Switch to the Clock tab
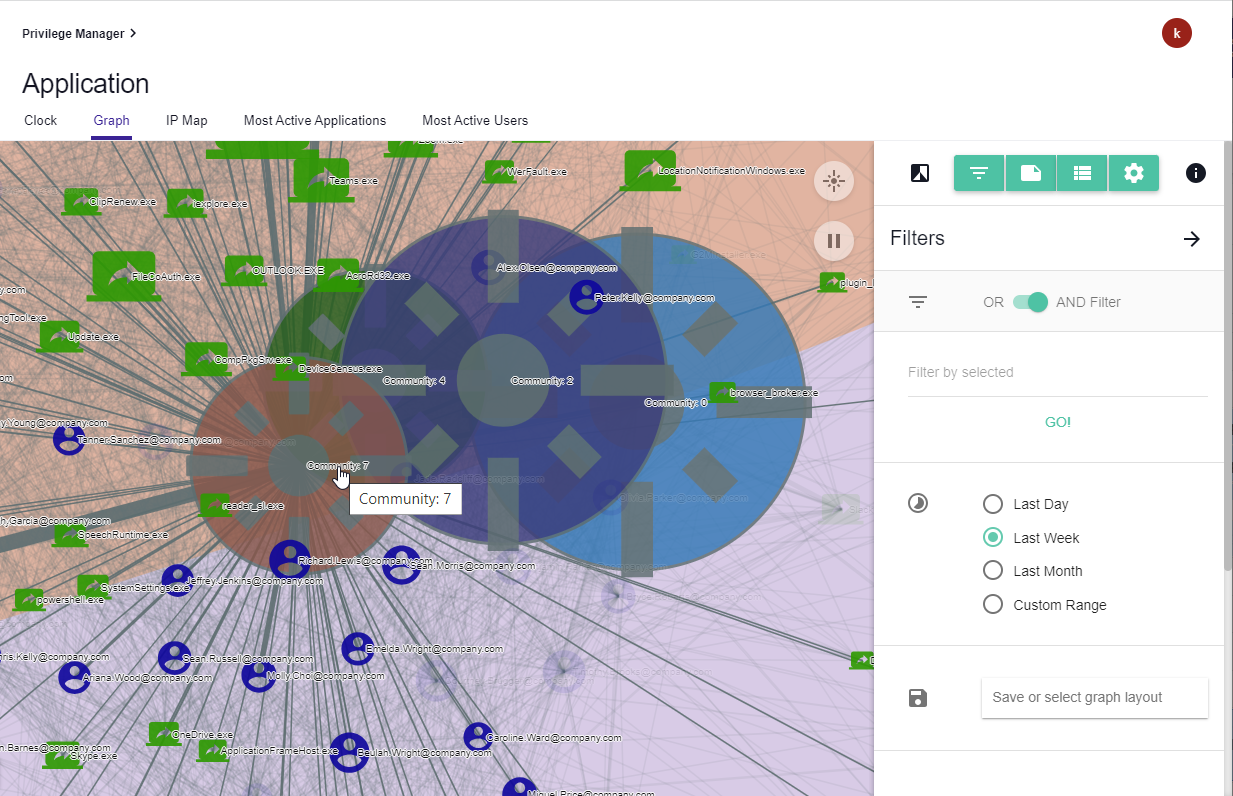Viewport: 1233px width, 796px height. point(40,120)
